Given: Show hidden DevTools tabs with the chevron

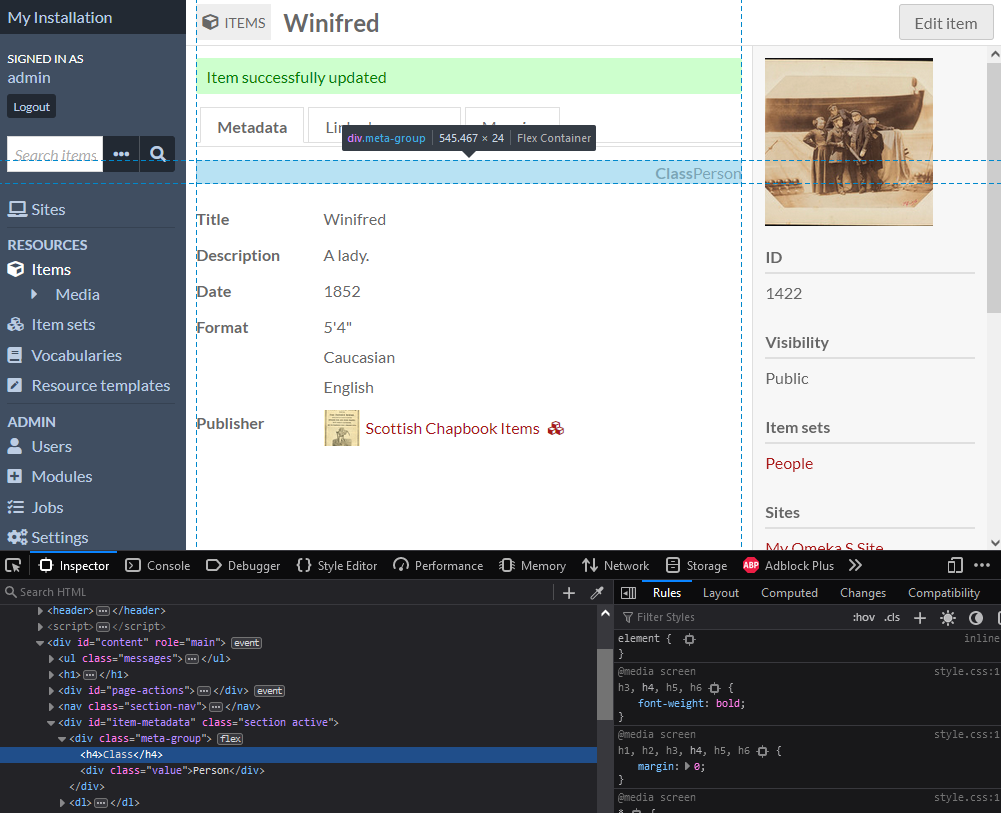Looking at the screenshot, I should [x=856, y=565].
